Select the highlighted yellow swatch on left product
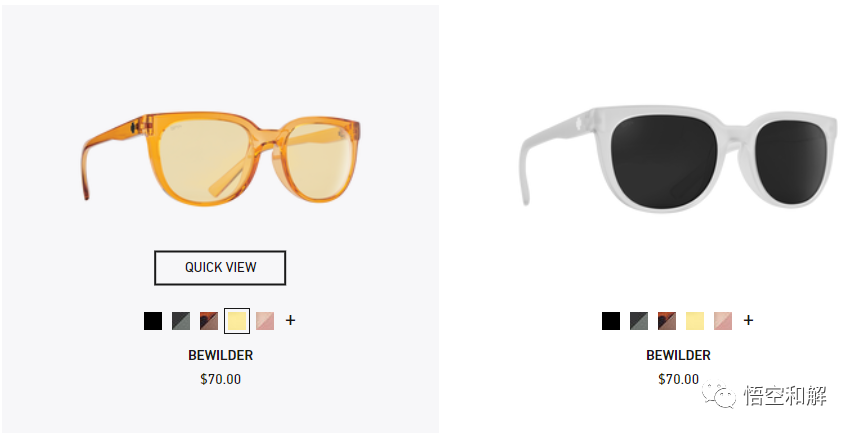 [237, 321]
